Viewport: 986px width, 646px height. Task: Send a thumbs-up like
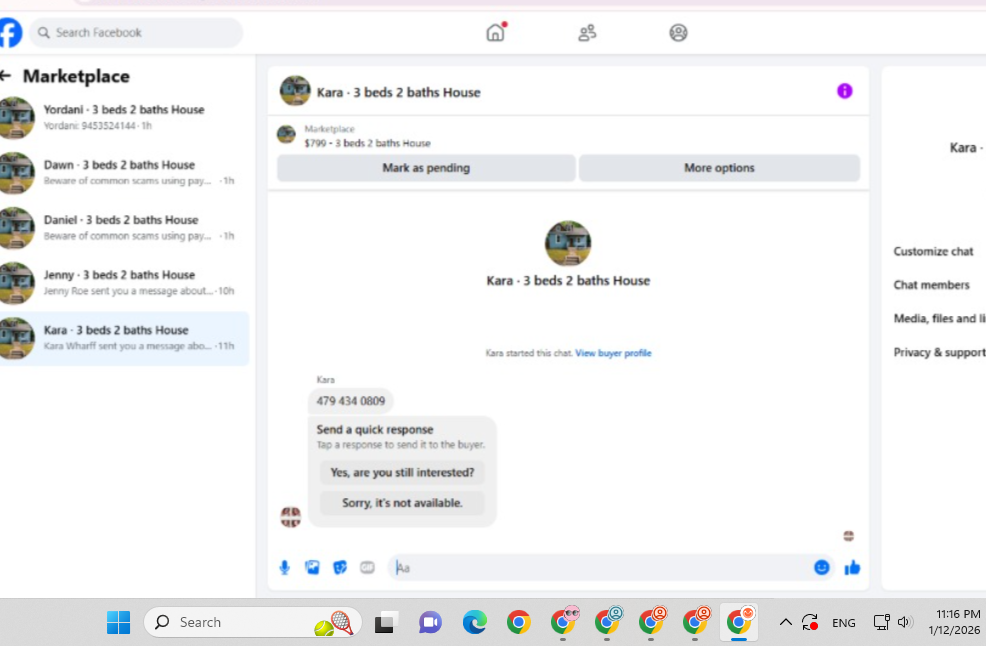pos(853,567)
